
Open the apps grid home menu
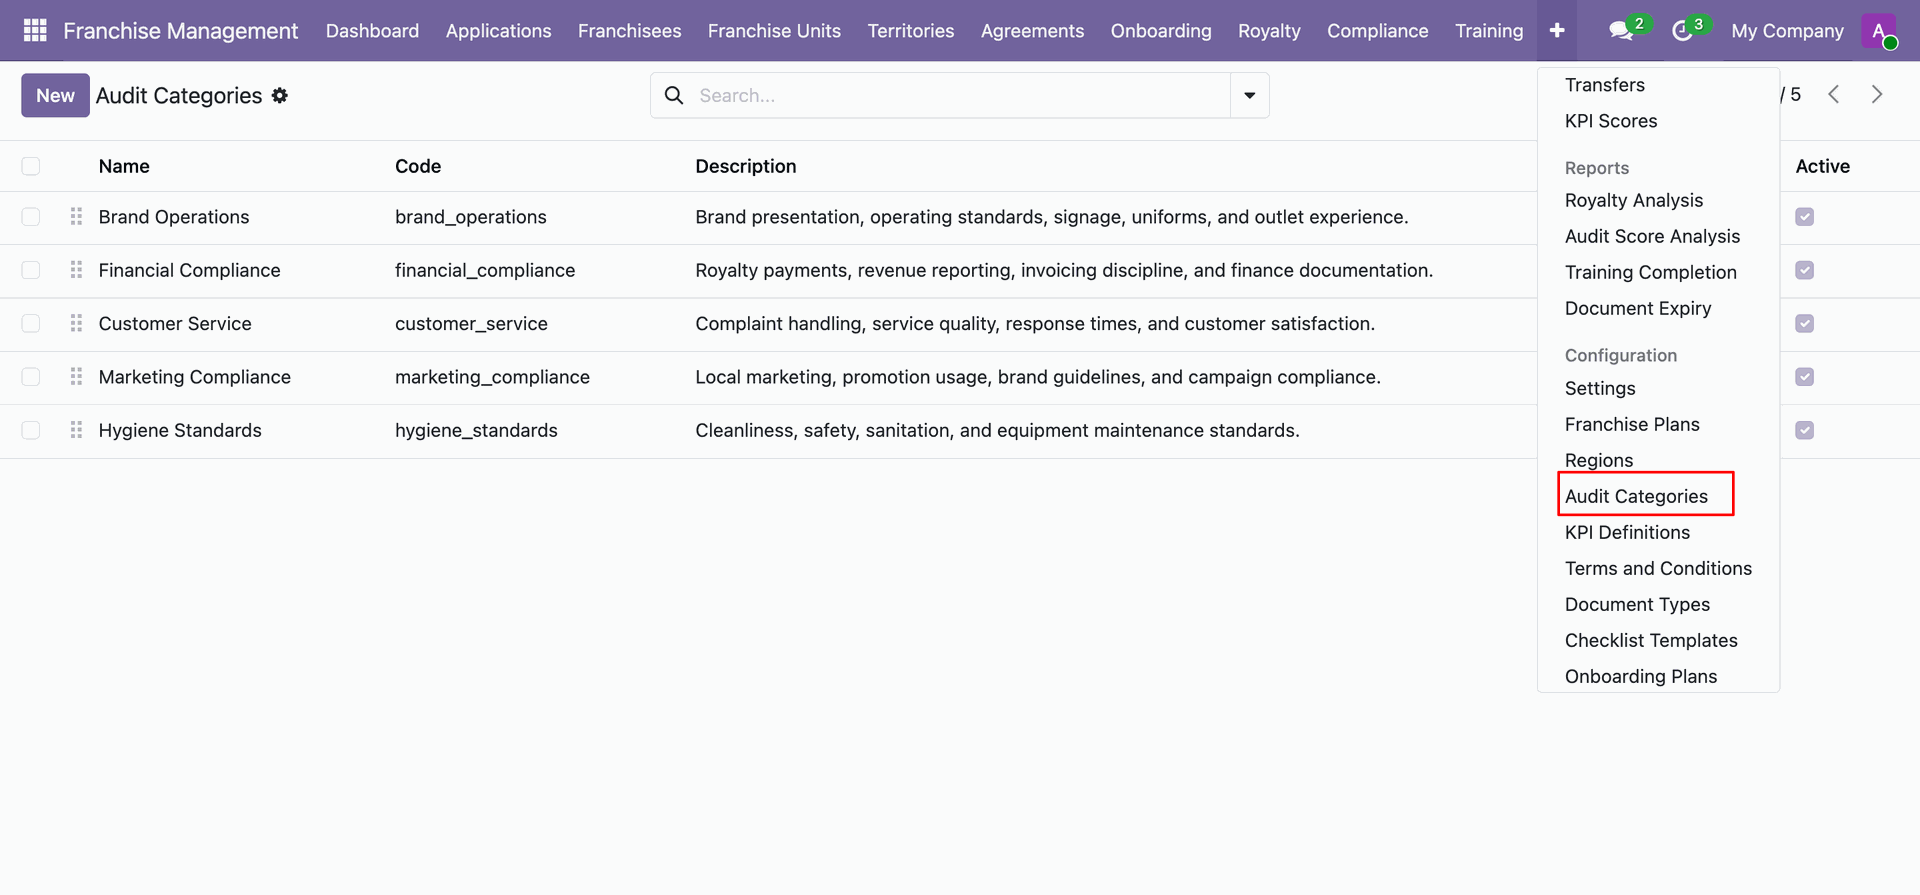click(35, 31)
